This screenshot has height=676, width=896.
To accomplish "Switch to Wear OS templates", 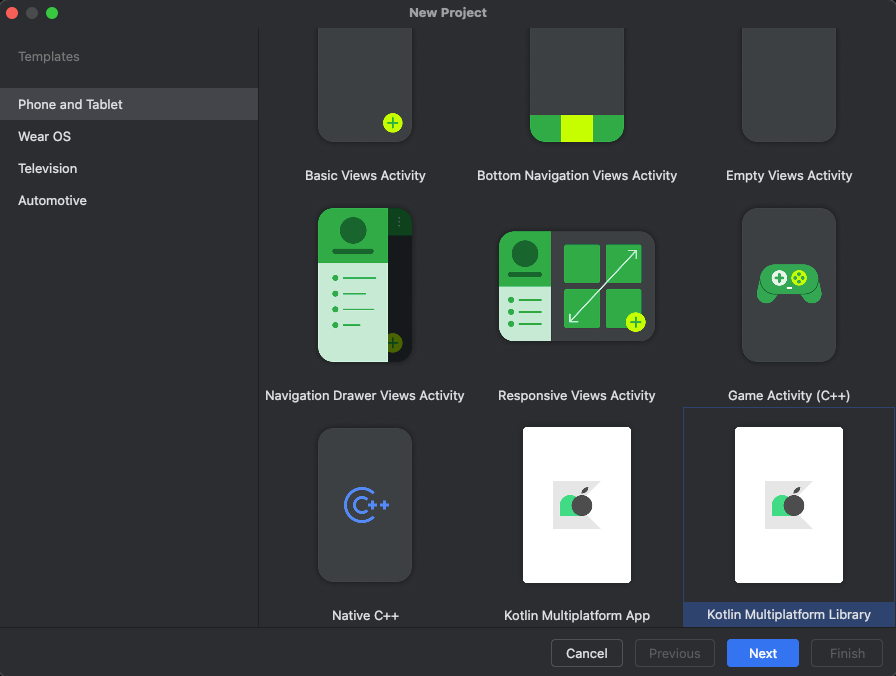I will (x=129, y=136).
